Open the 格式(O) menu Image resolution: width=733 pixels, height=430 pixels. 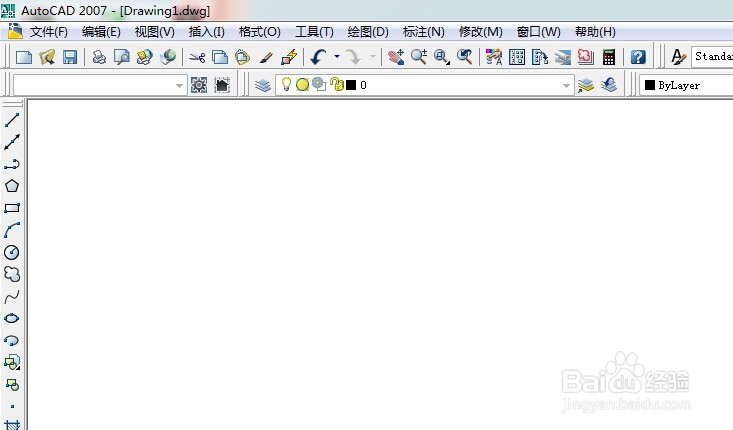click(x=259, y=32)
